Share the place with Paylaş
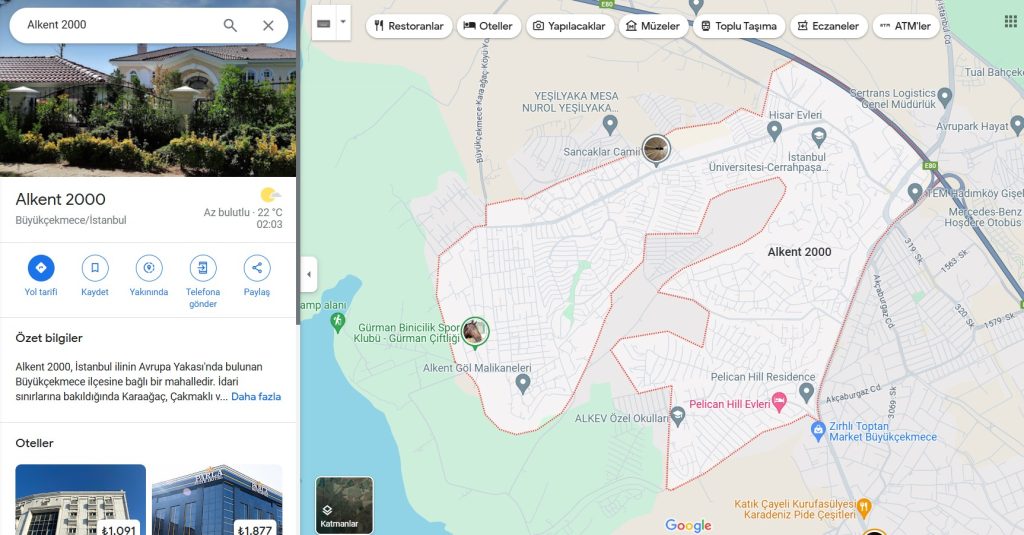1024x535 pixels. (257, 276)
